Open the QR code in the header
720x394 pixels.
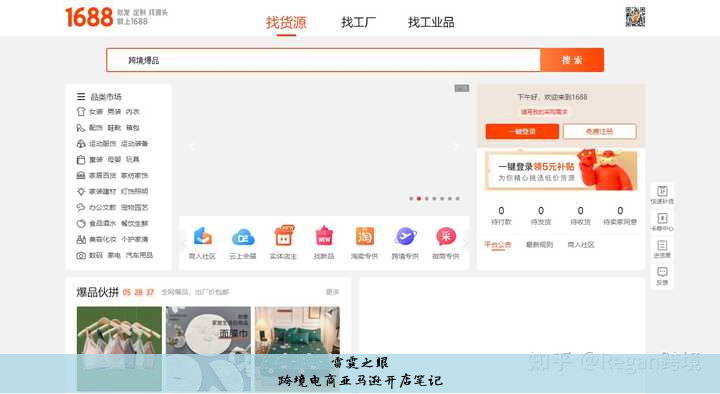point(636,17)
